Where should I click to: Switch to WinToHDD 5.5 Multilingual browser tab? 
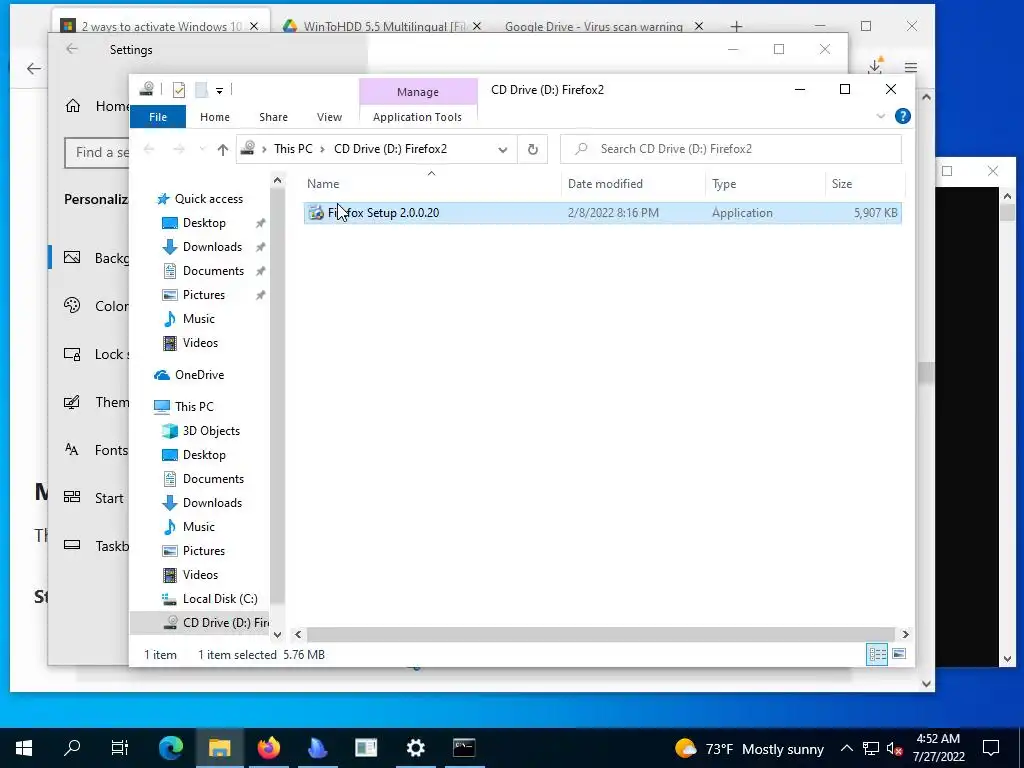383,26
